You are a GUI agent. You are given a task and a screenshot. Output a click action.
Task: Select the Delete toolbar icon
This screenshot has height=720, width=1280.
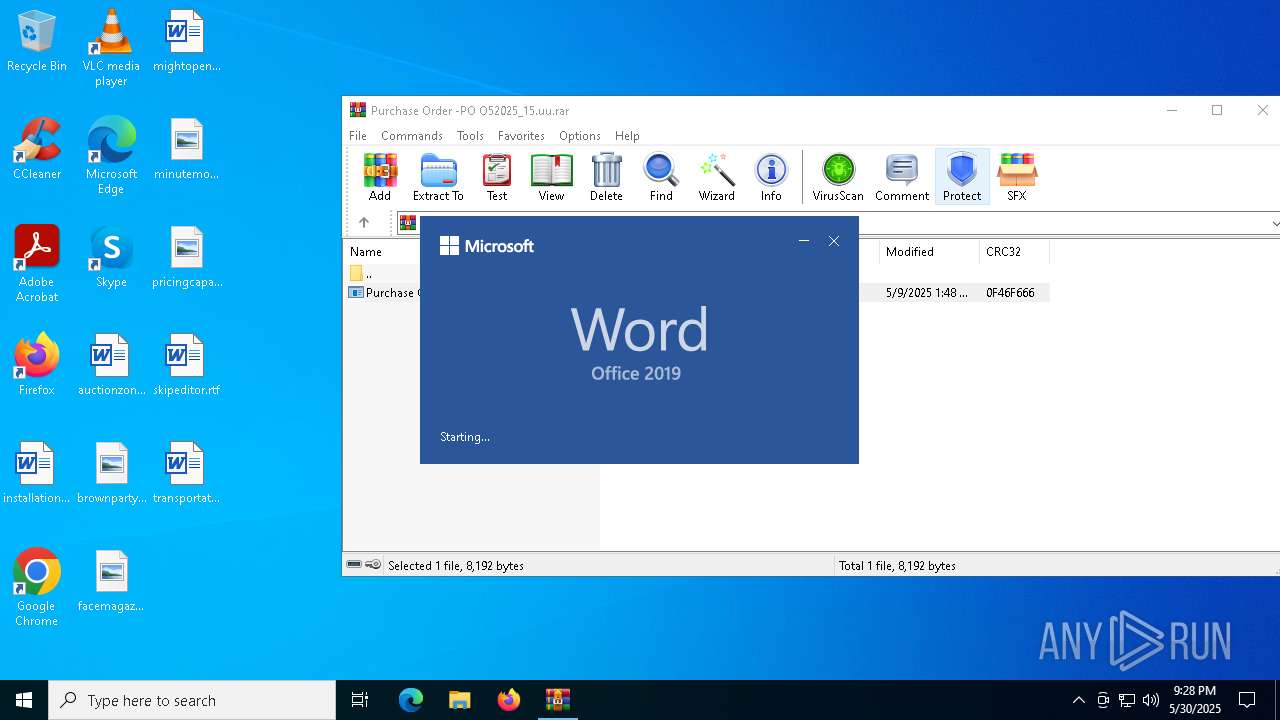606,177
